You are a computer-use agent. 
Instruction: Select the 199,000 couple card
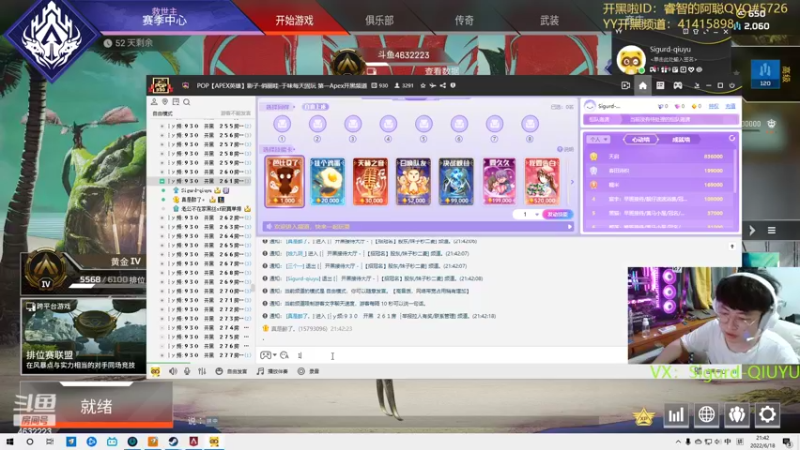(499, 181)
